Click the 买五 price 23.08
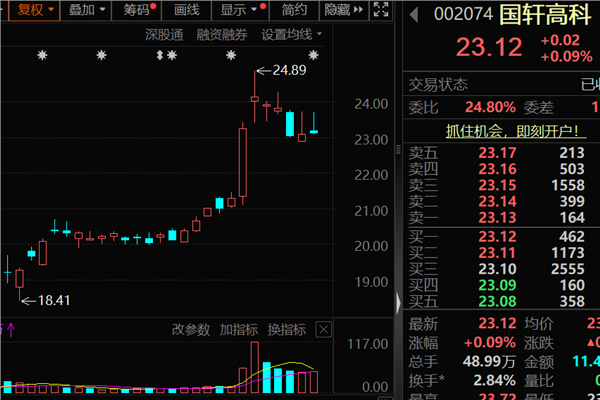The height and width of the screenshot is (400, 600). 497,302
